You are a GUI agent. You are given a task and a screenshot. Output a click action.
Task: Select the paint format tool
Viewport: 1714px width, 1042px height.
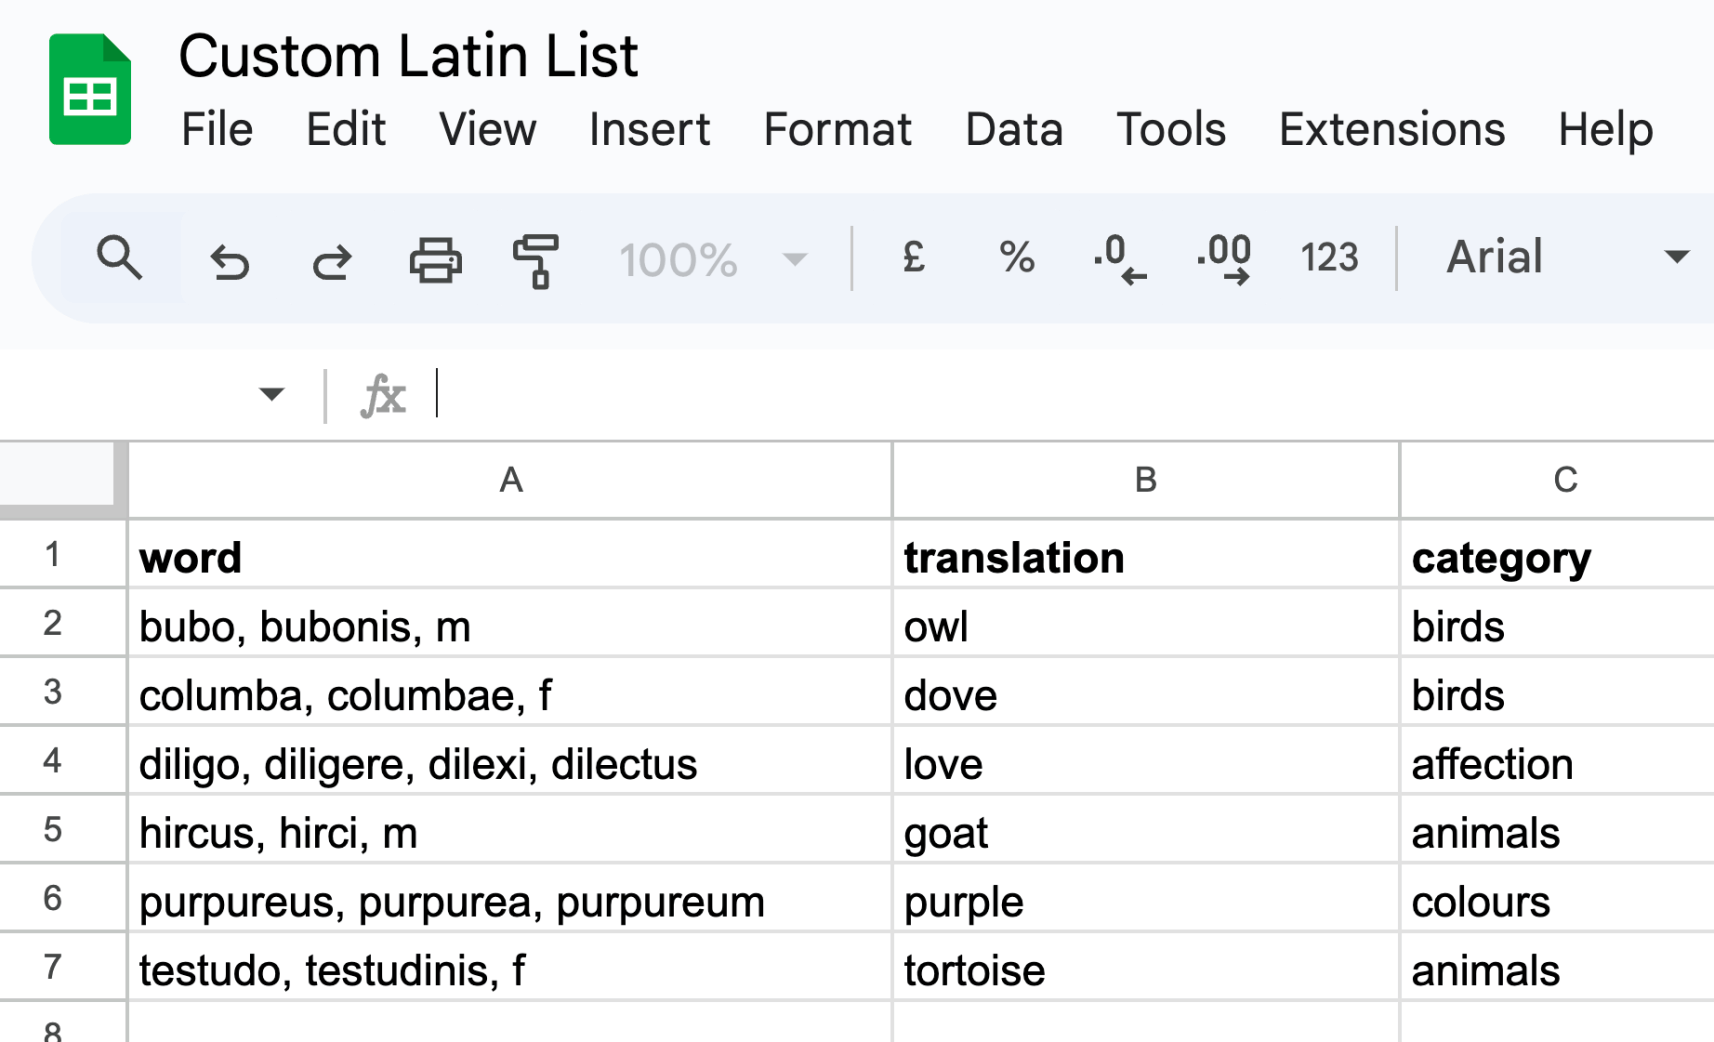tap(536, 259)
